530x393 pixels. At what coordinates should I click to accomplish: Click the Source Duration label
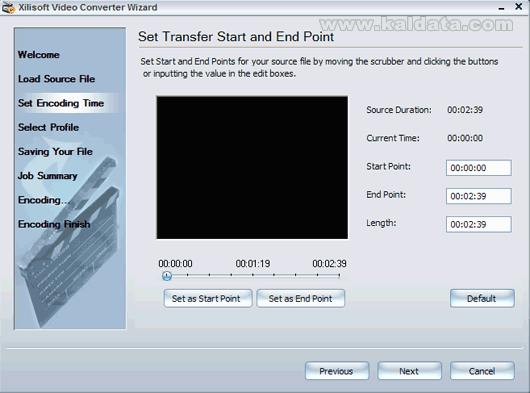coord(399,110)
